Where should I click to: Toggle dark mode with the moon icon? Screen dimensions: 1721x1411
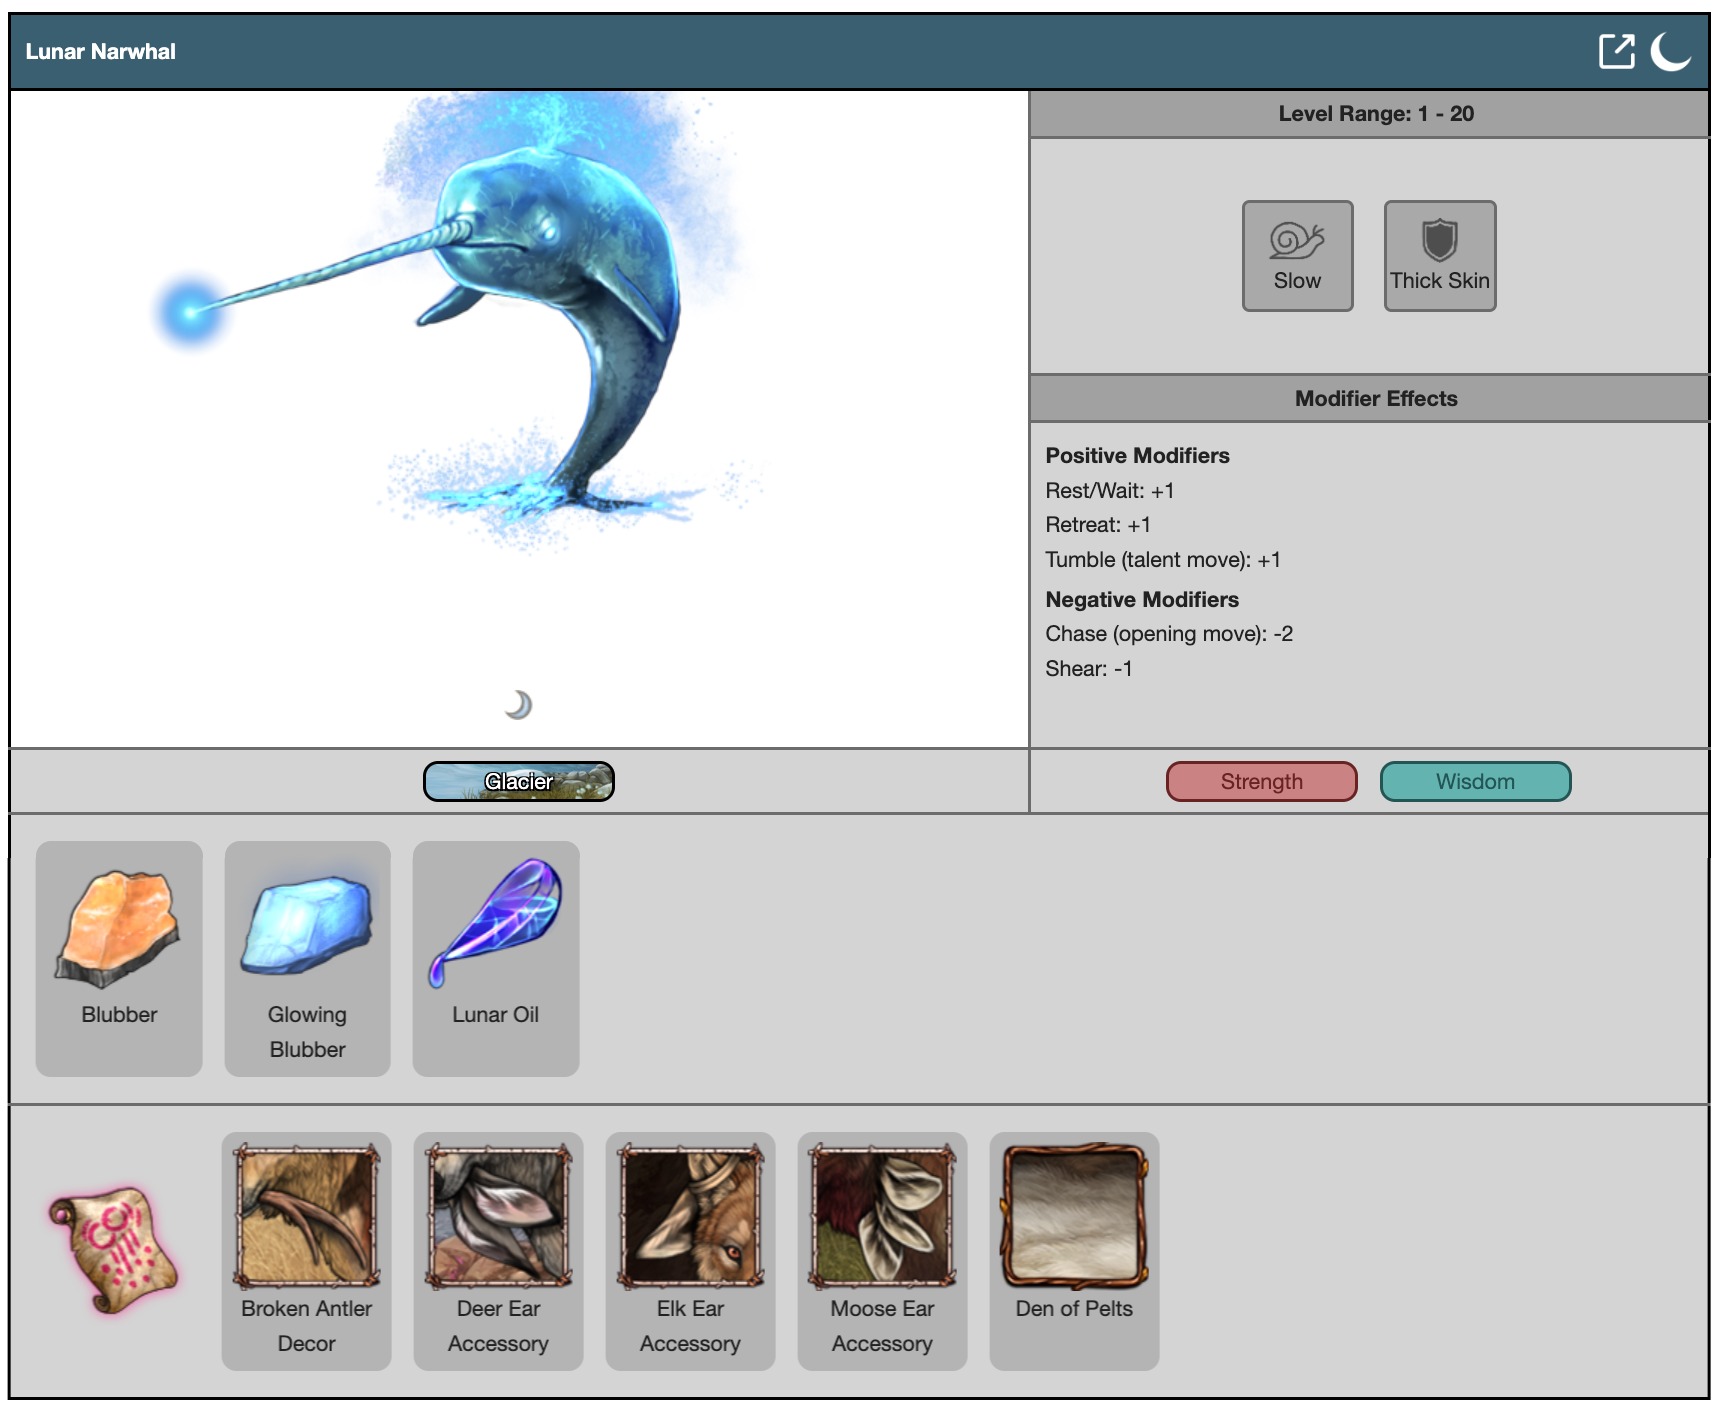pyautogui.click(x=1669, y=51)
